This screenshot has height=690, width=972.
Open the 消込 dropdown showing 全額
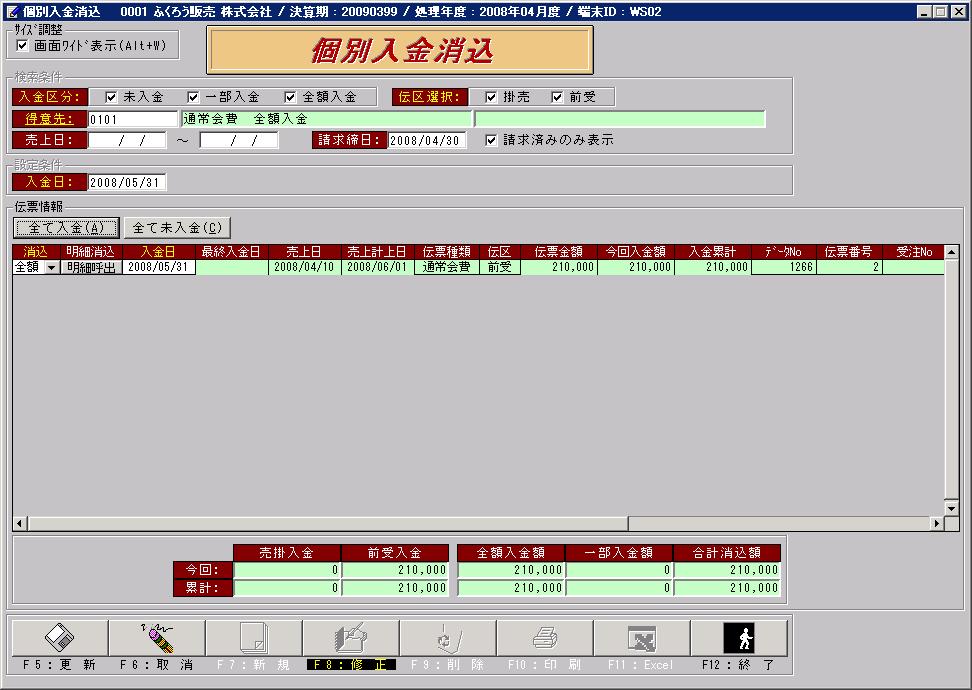point(52,268)
